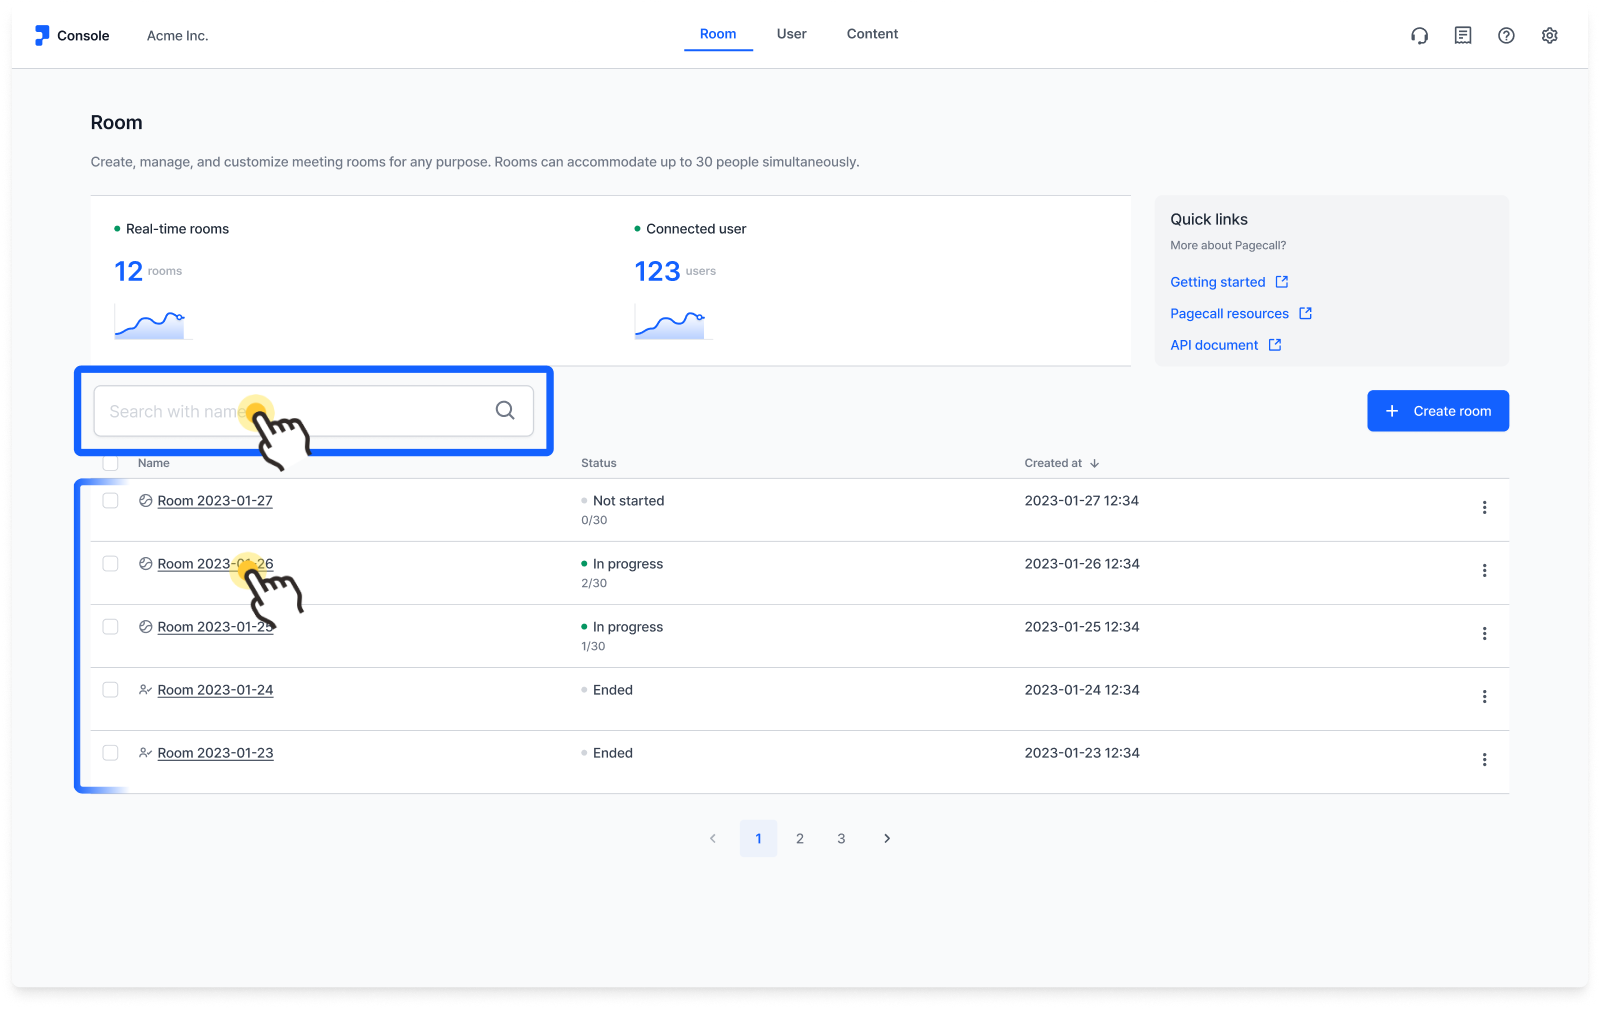Image resolution: width=1600 pixels, height=1009 pixels.
Task: Check the box for Room 2023-01-24
Action: point(110,690)
